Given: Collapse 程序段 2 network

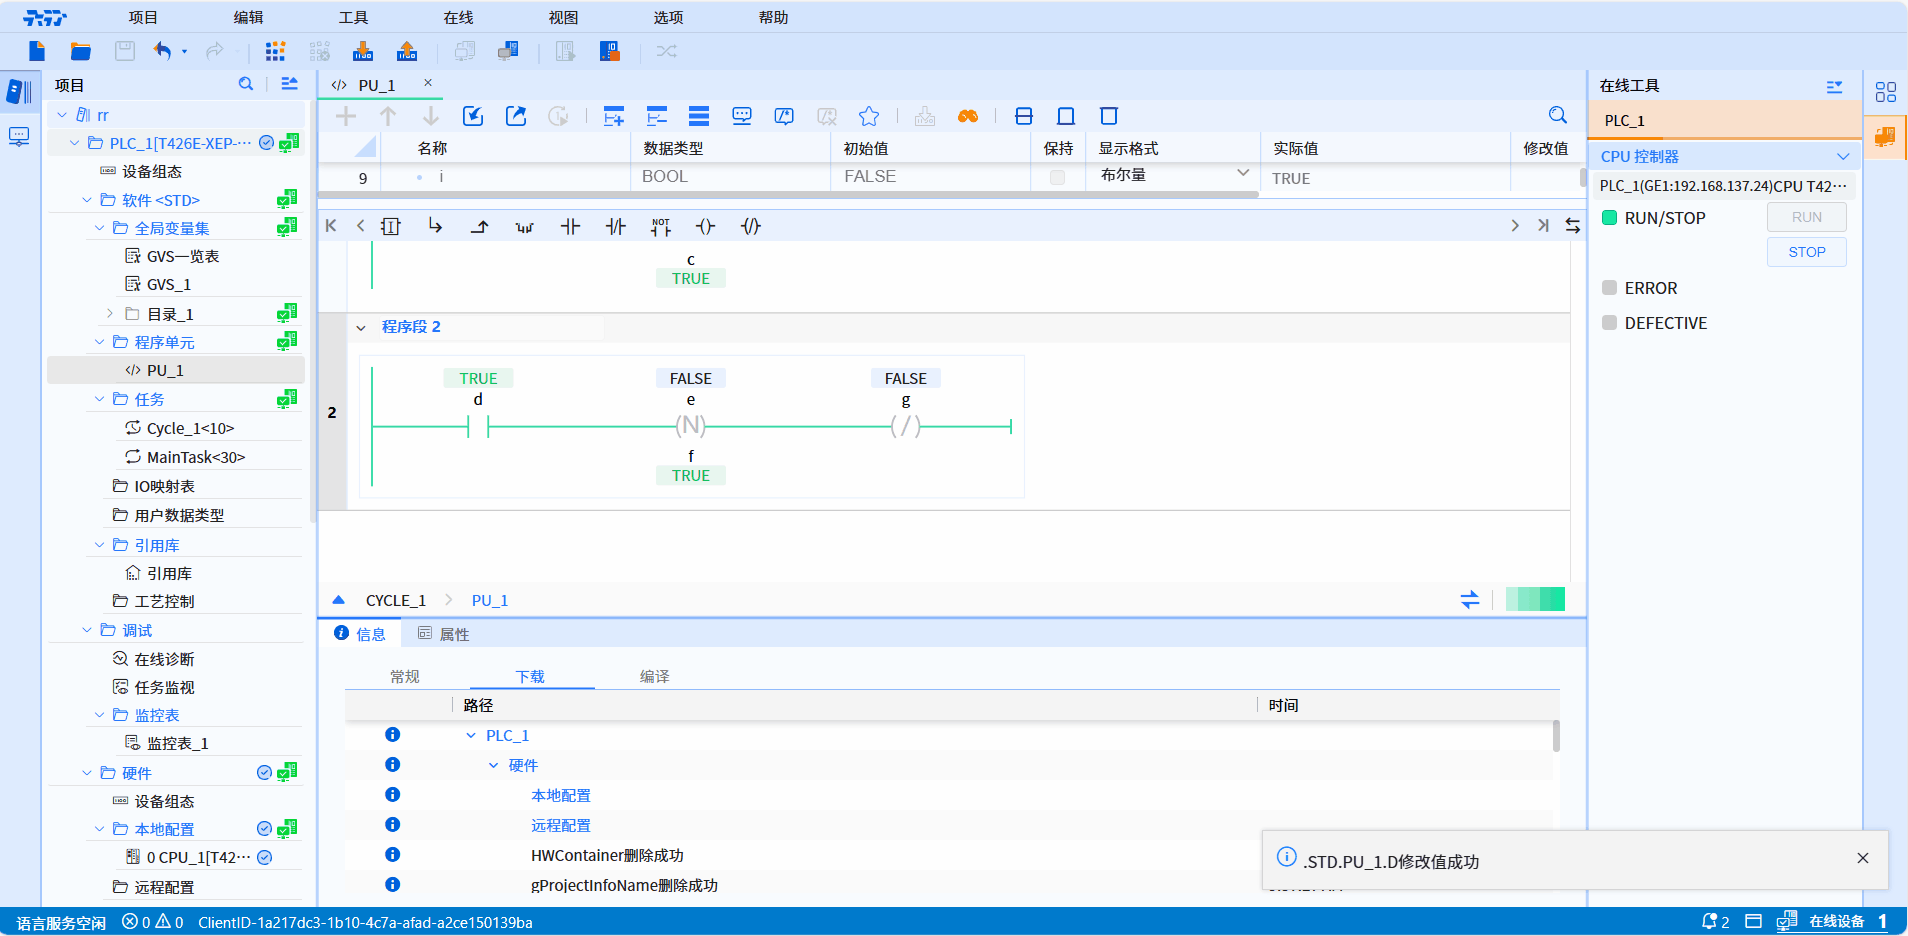Looking at the screenshot, I should (x=361, y=327).
